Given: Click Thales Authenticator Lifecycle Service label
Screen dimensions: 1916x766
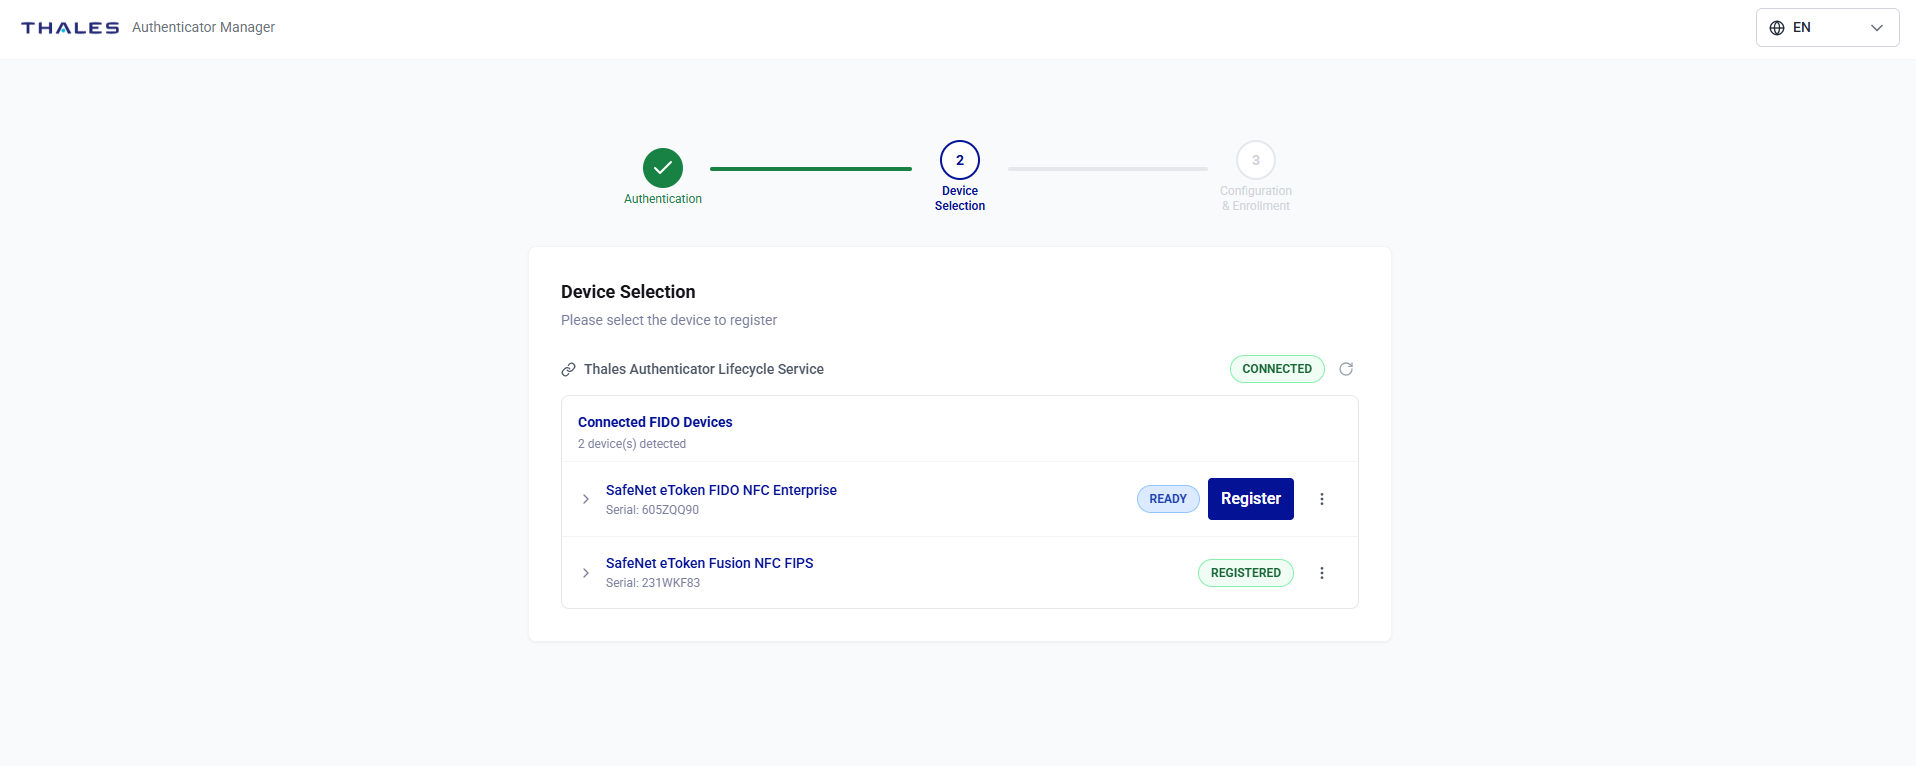Looking at the screenshot, I should [704, 369].
